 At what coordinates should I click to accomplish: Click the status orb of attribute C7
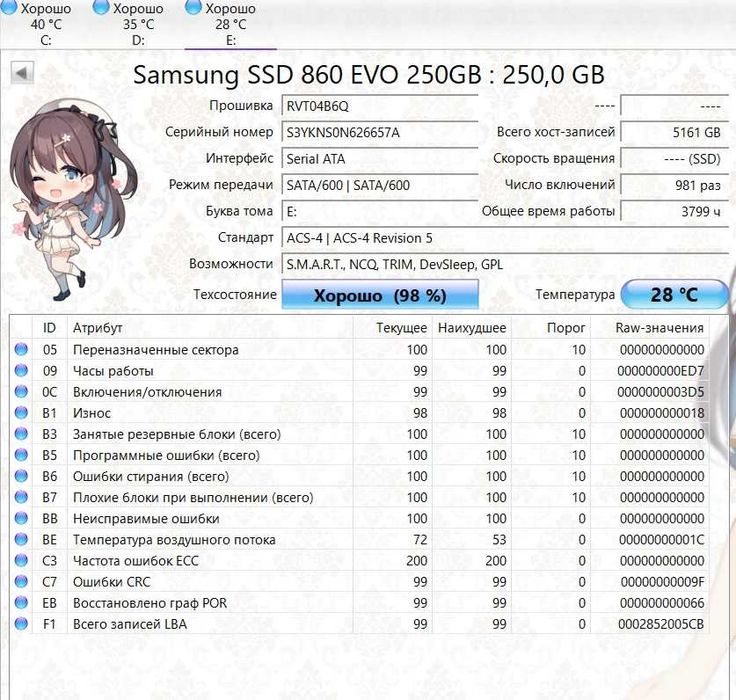[21, 582]
